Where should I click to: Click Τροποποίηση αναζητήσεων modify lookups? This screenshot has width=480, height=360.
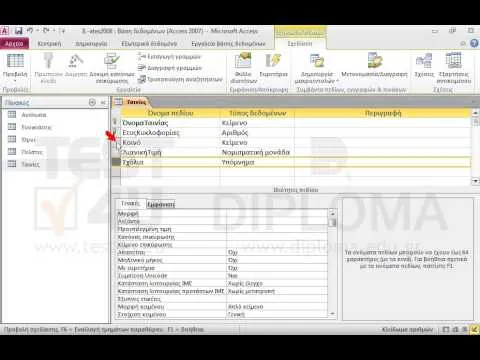180,79
